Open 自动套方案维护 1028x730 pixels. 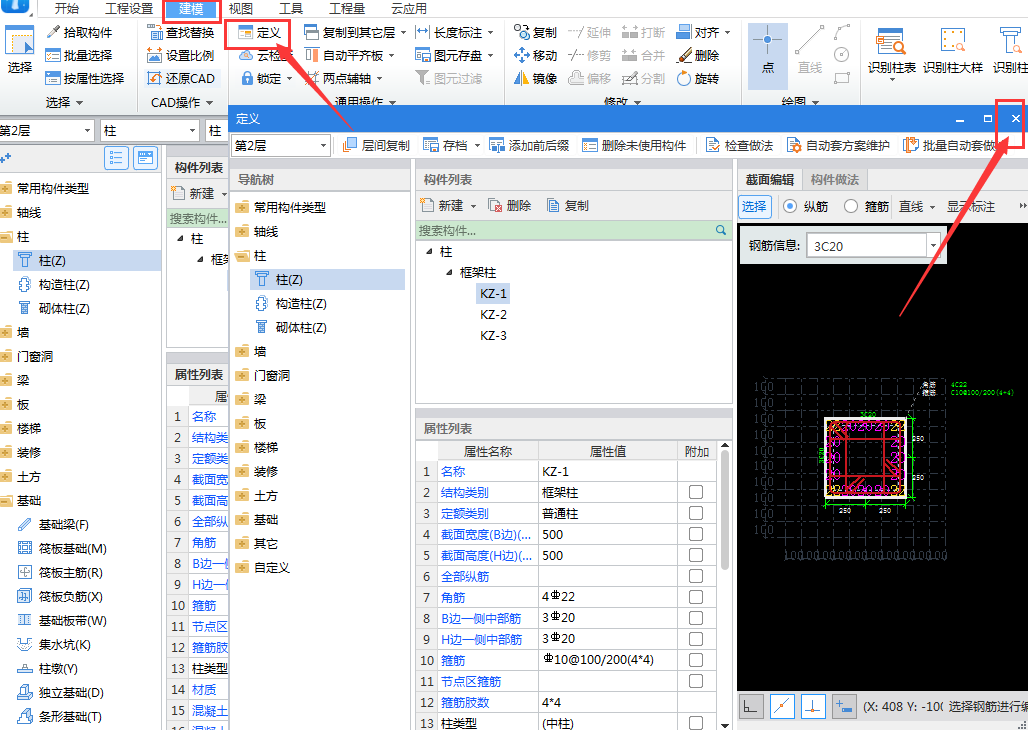838,145
